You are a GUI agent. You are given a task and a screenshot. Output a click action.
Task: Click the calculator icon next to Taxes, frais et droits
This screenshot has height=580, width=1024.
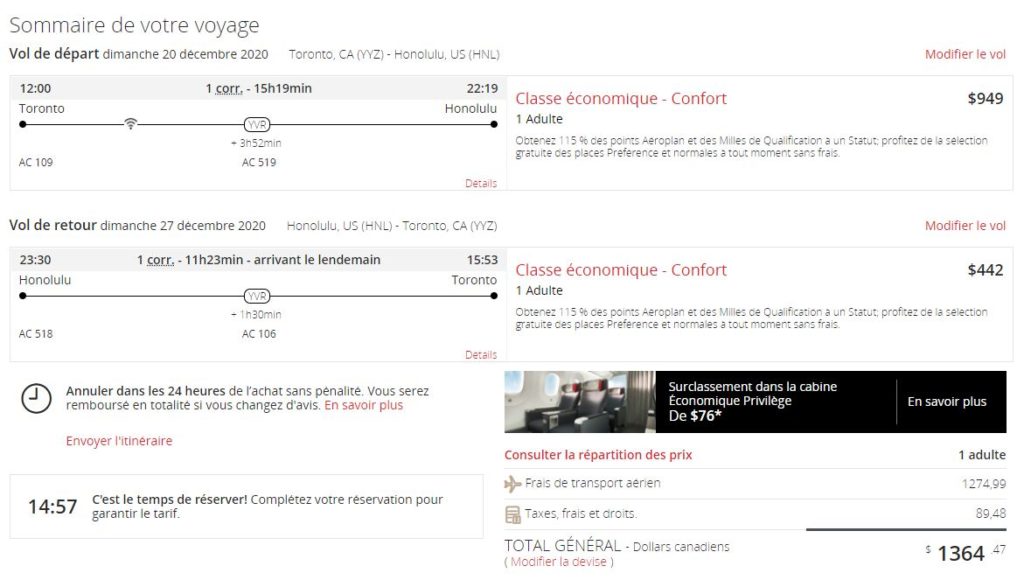[513, 514]
